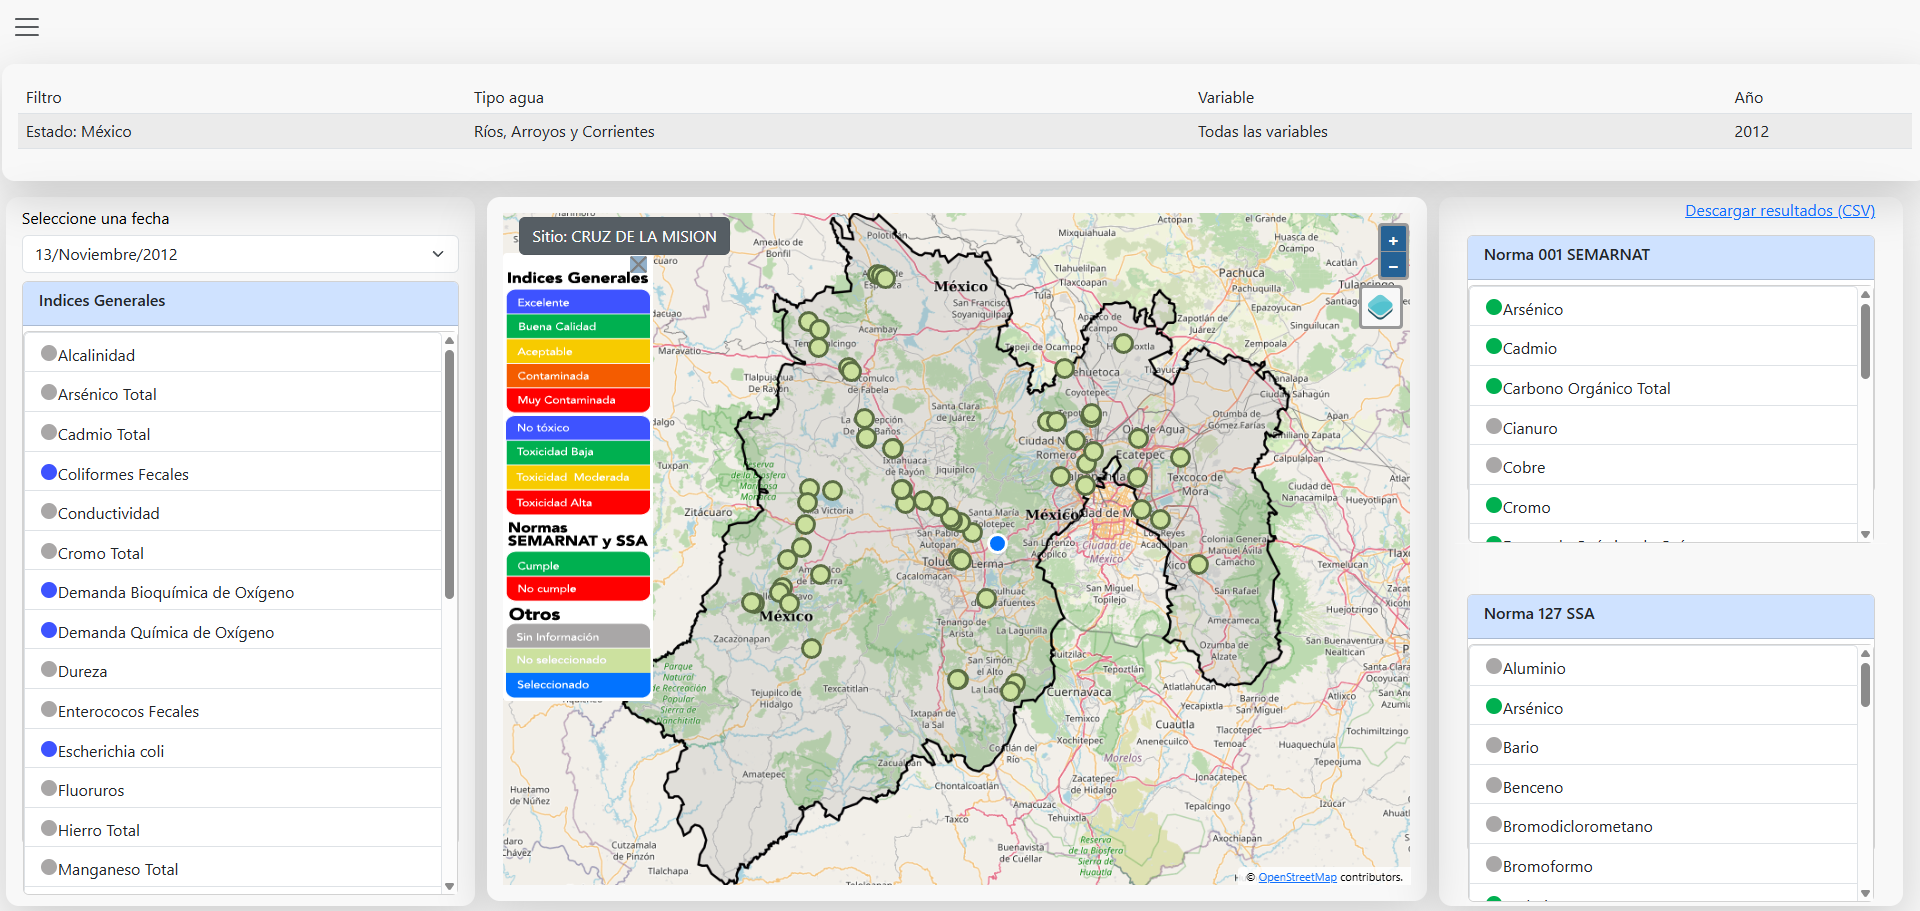Click Bromodiclorometano item
The height and width of the screenshot is (911, 1920).
click(1663, 826)
